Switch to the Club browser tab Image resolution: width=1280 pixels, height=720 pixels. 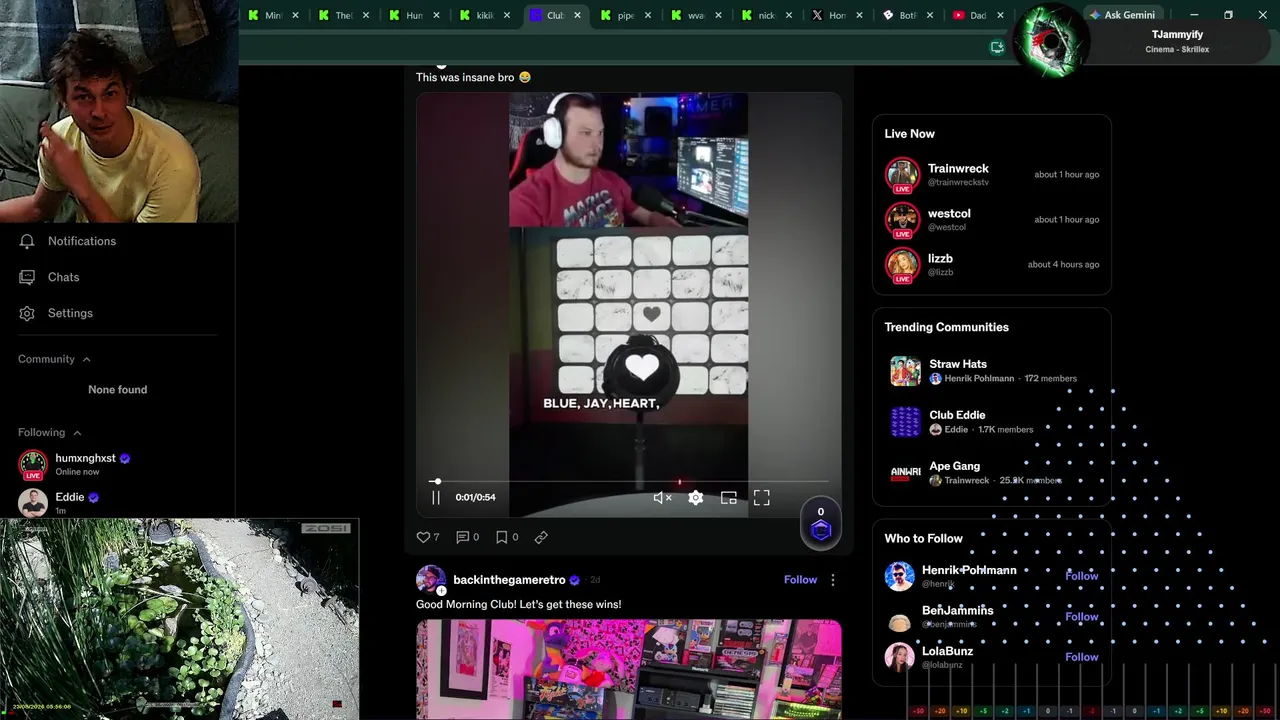pos(555,15)
